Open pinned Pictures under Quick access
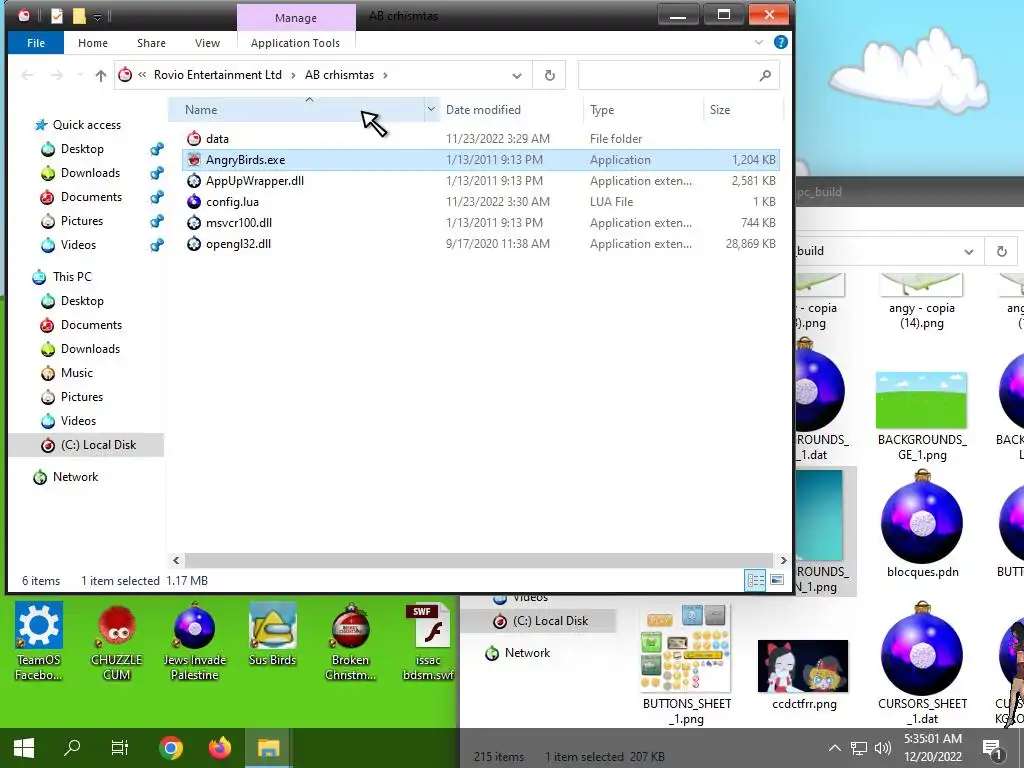 (82, 221)
